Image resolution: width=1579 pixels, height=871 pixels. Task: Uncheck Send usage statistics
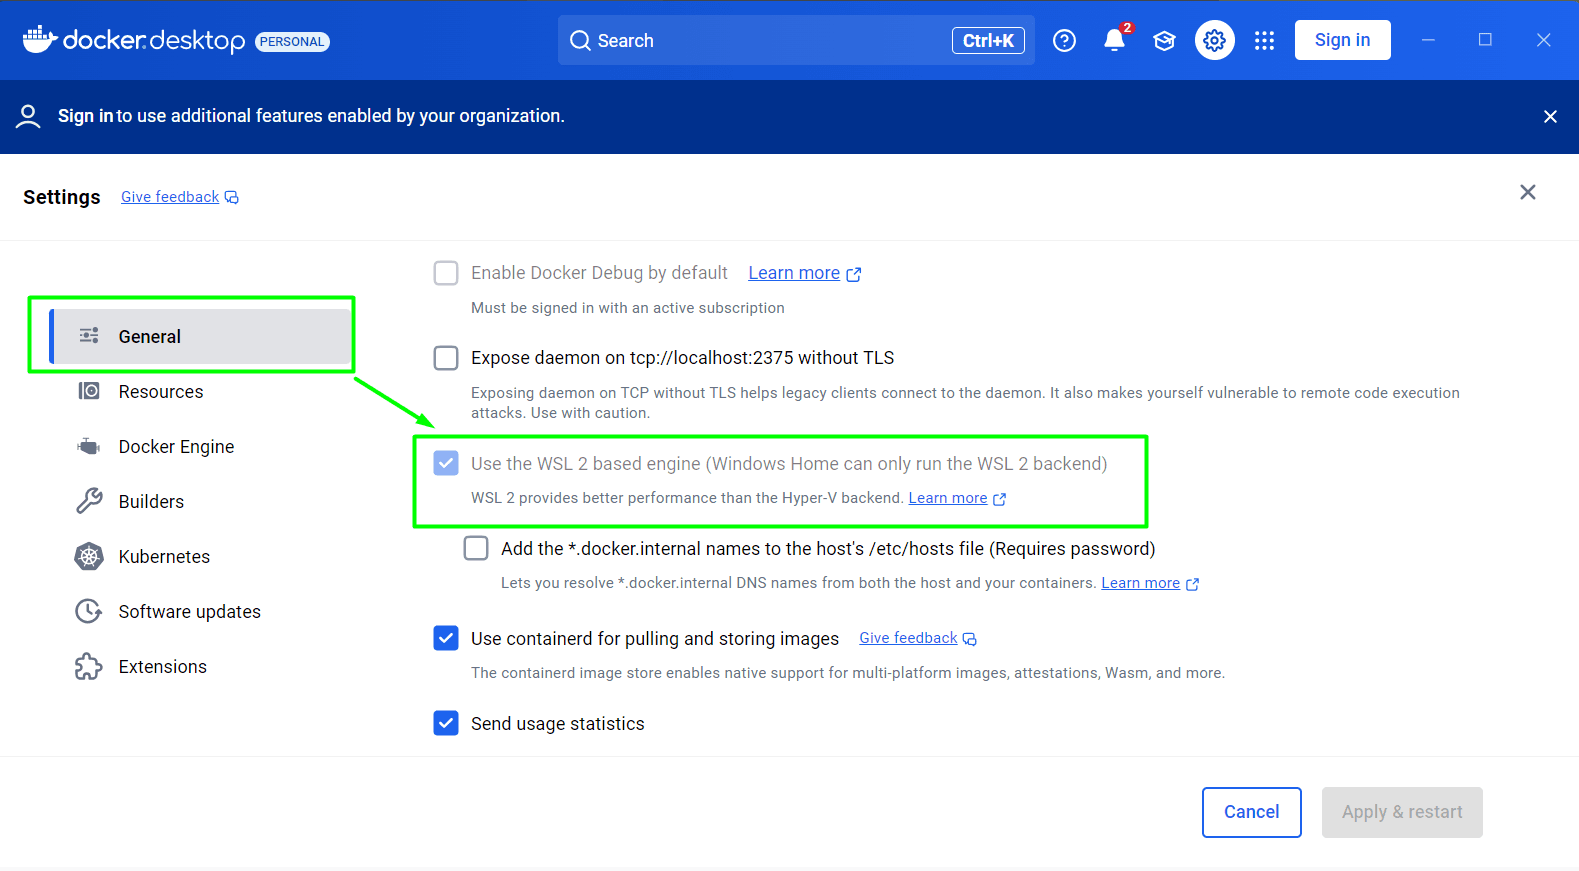click(x=446, y=723)
